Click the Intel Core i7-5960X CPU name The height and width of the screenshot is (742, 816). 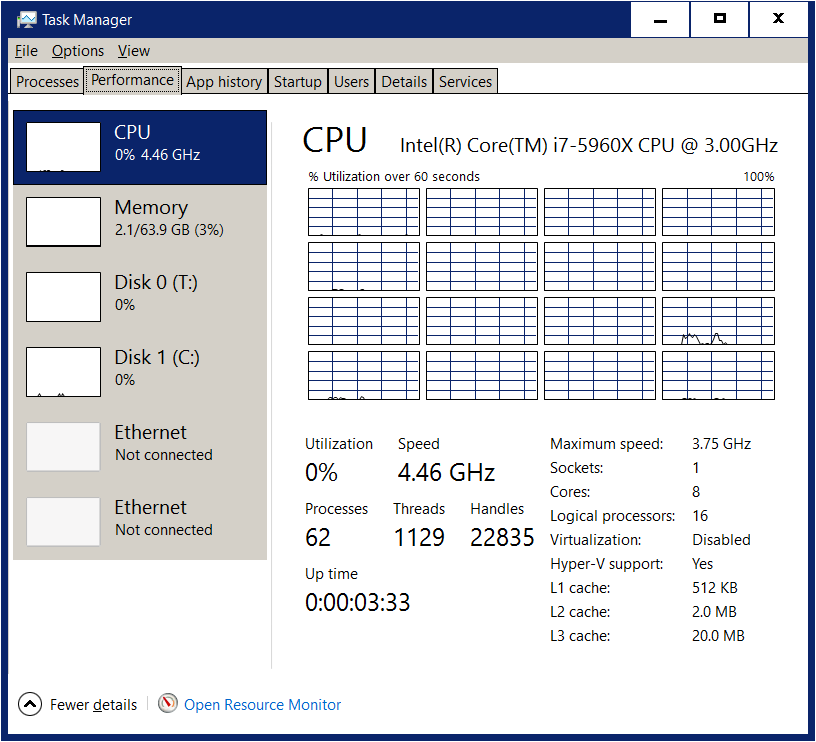click(x=589, y=146)
